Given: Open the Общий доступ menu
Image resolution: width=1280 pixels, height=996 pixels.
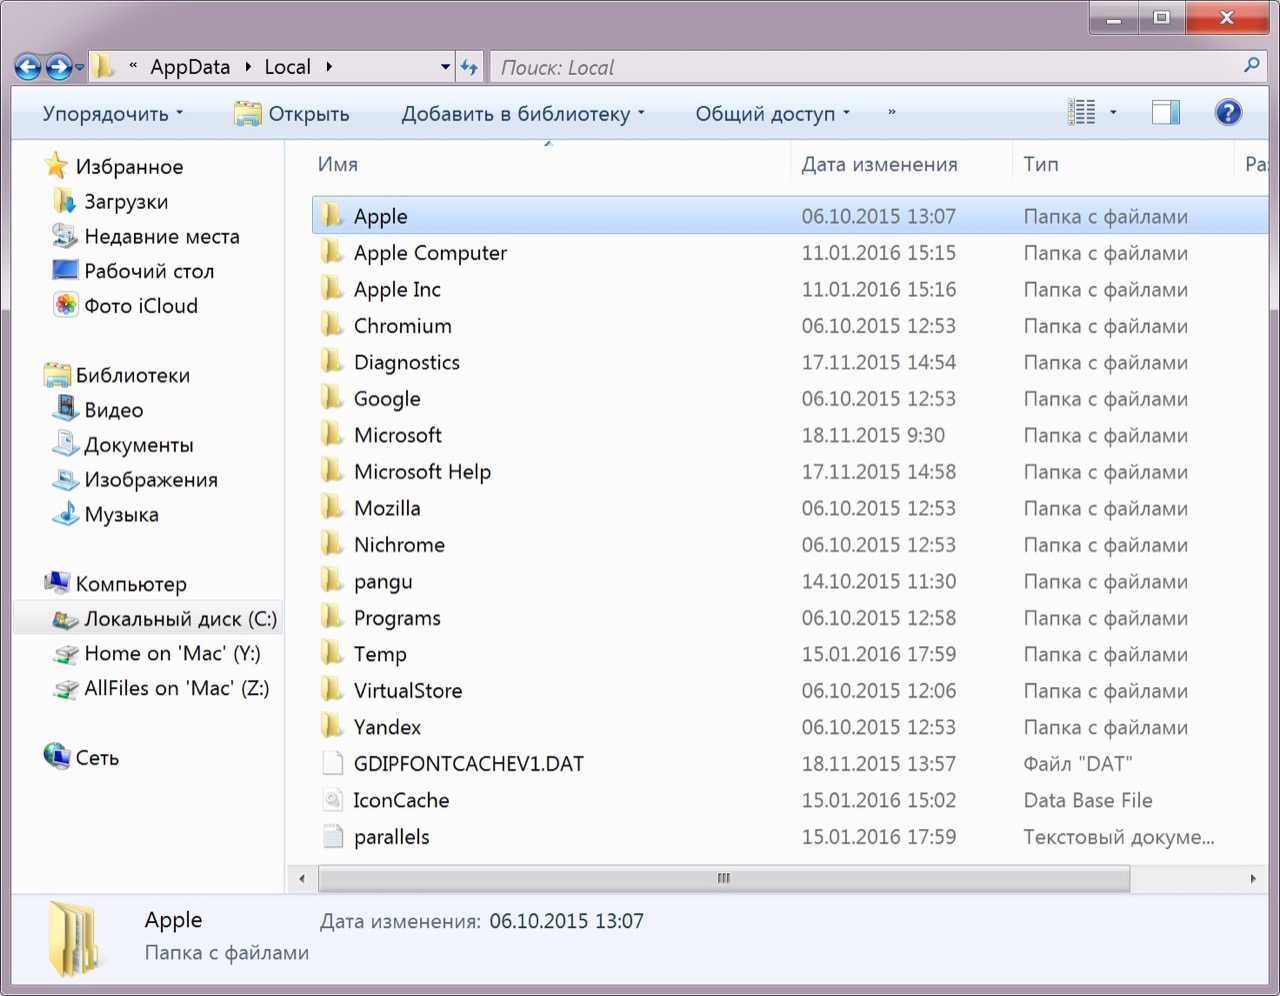Looking at the screenshot, I should (771, 114).
